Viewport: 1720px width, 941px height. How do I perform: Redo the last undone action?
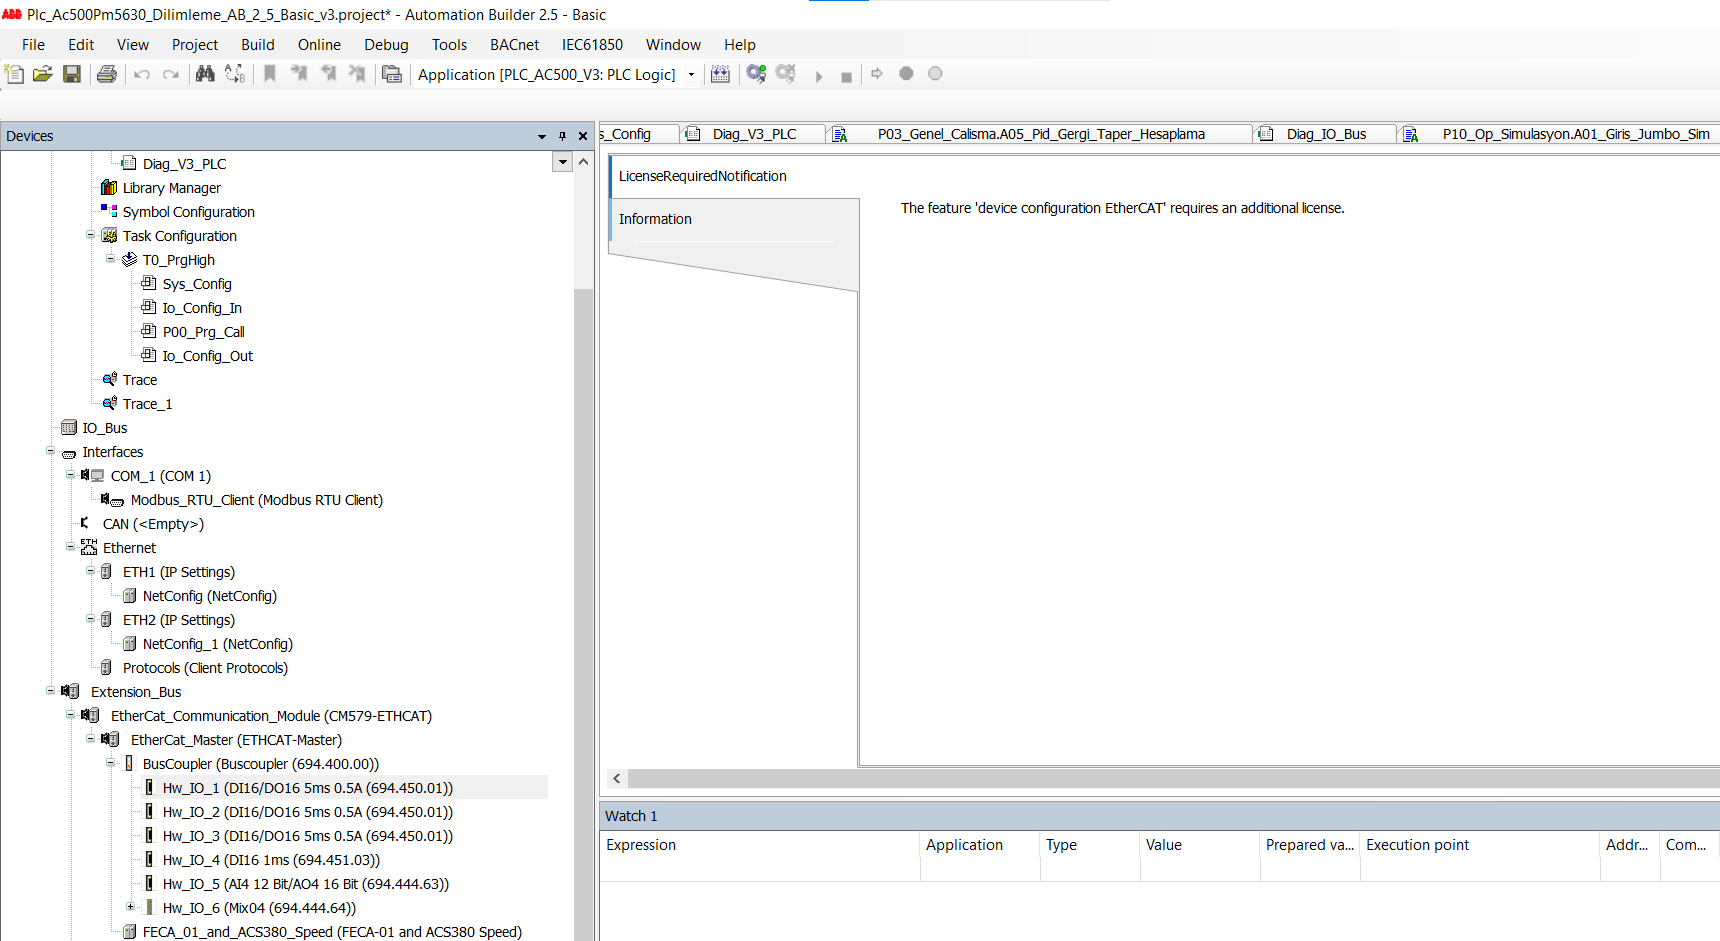171,74
